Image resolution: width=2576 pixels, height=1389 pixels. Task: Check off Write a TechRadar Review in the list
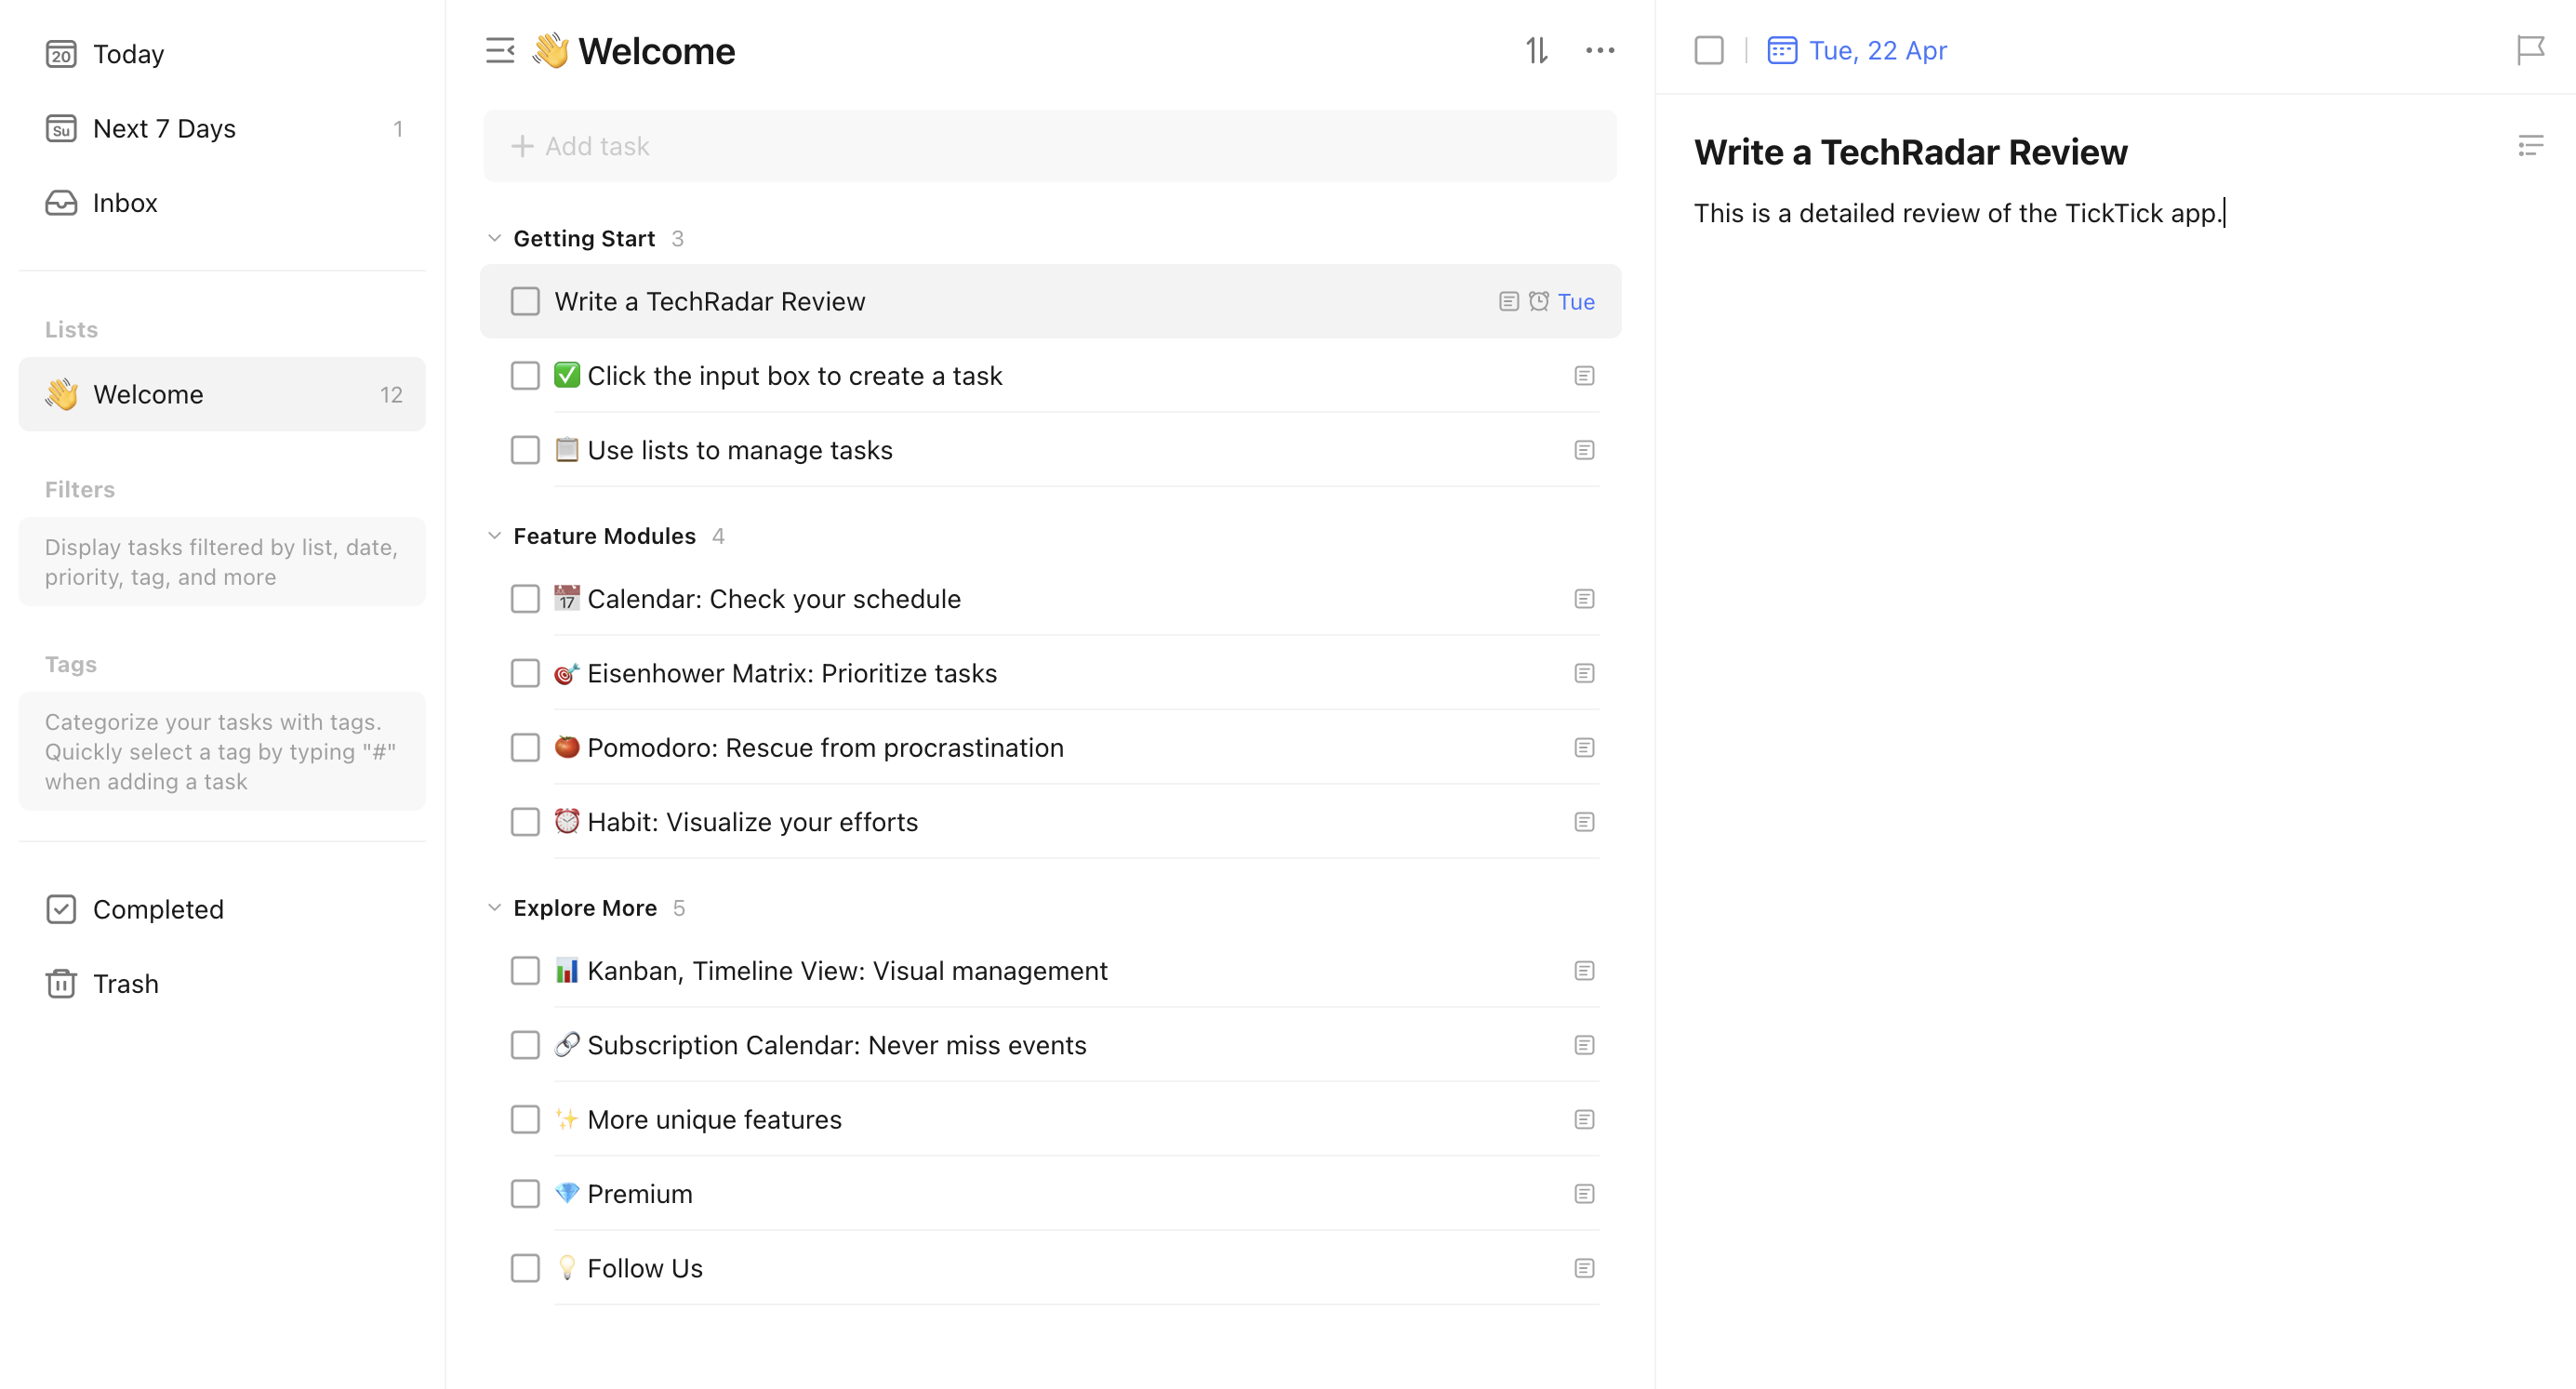[x=525, y=301]
